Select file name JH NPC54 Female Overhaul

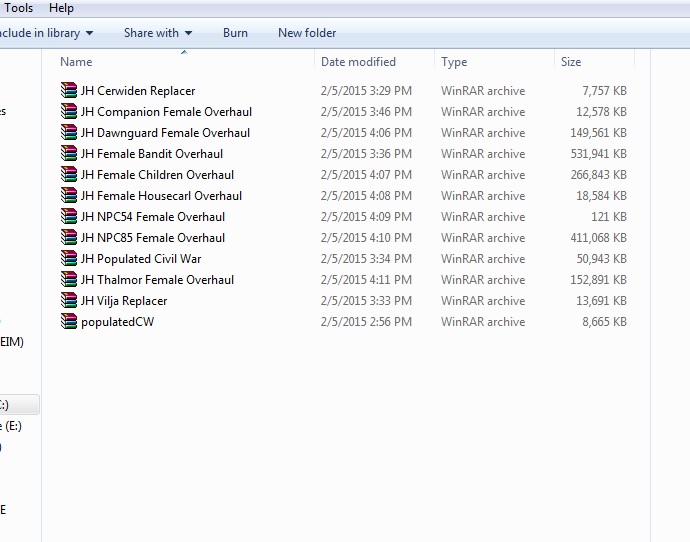click(153, 217)
